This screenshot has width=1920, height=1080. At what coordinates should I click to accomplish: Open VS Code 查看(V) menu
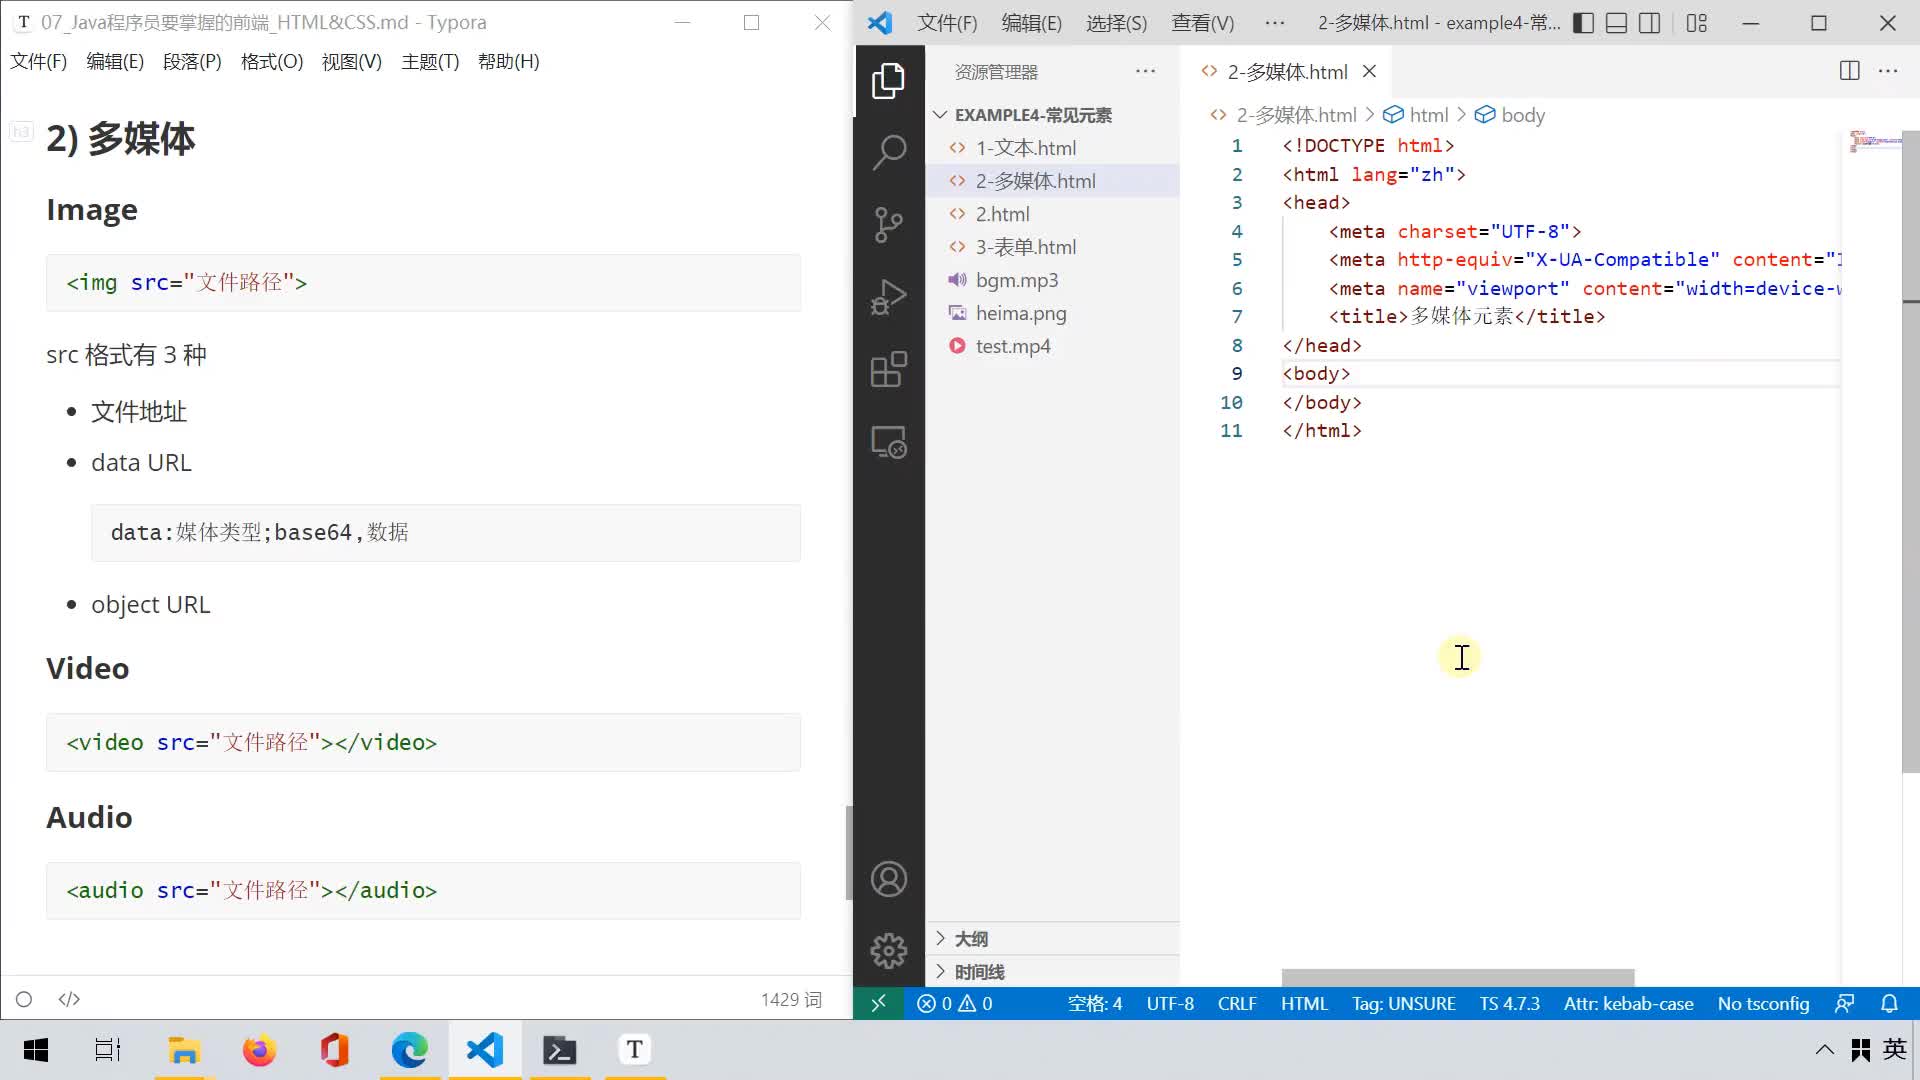[1203, 23]
